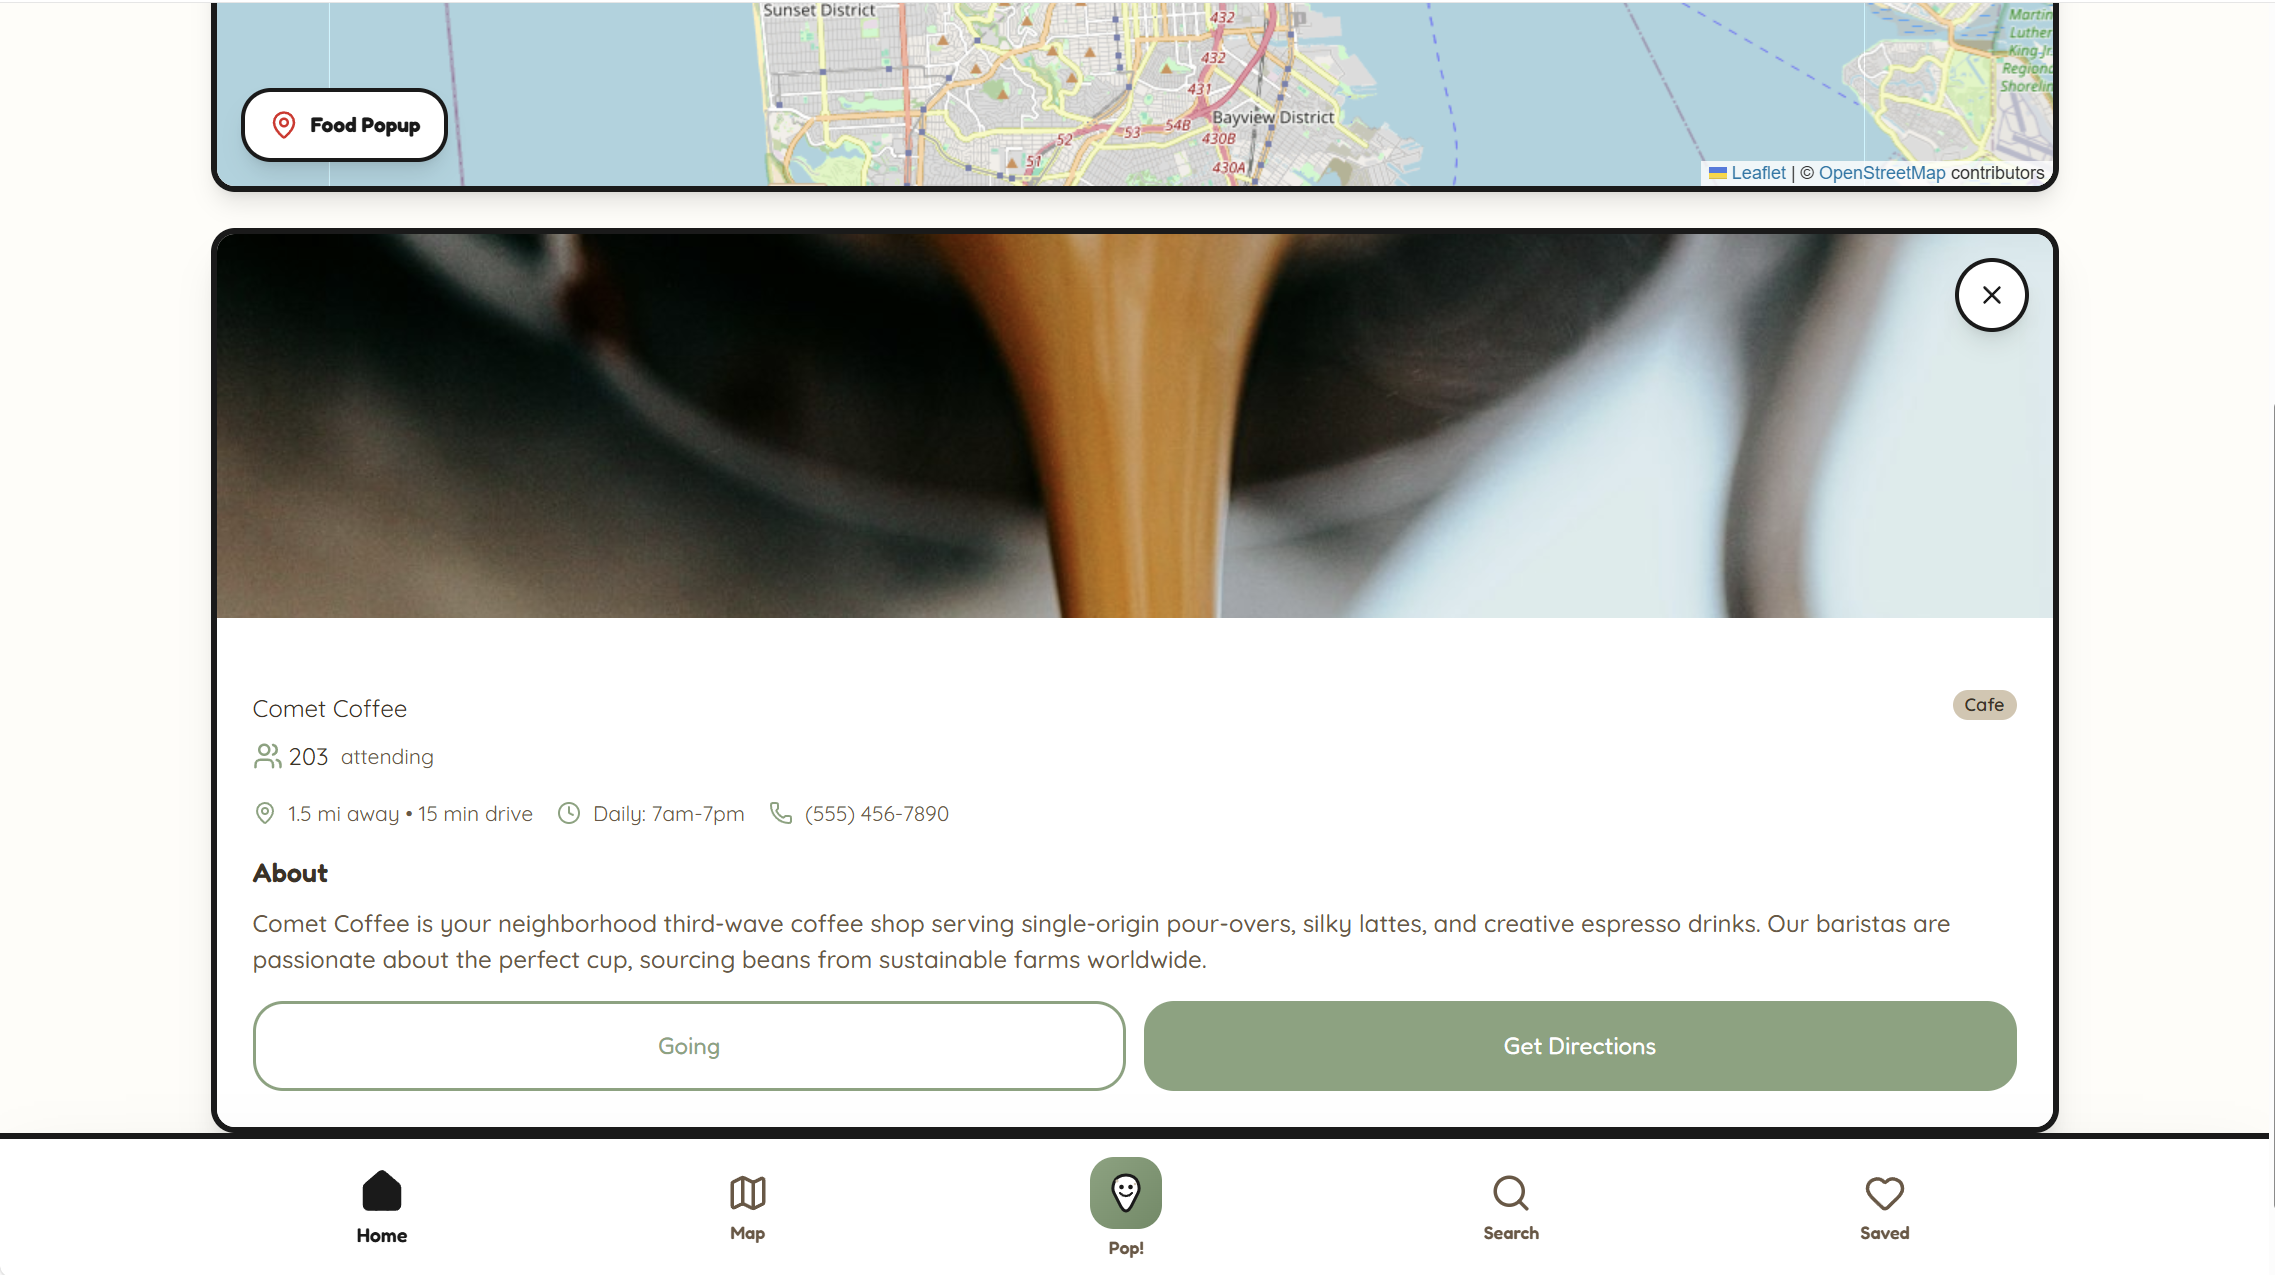
Task: Click the location pin by distance
Action: (265, 813)
